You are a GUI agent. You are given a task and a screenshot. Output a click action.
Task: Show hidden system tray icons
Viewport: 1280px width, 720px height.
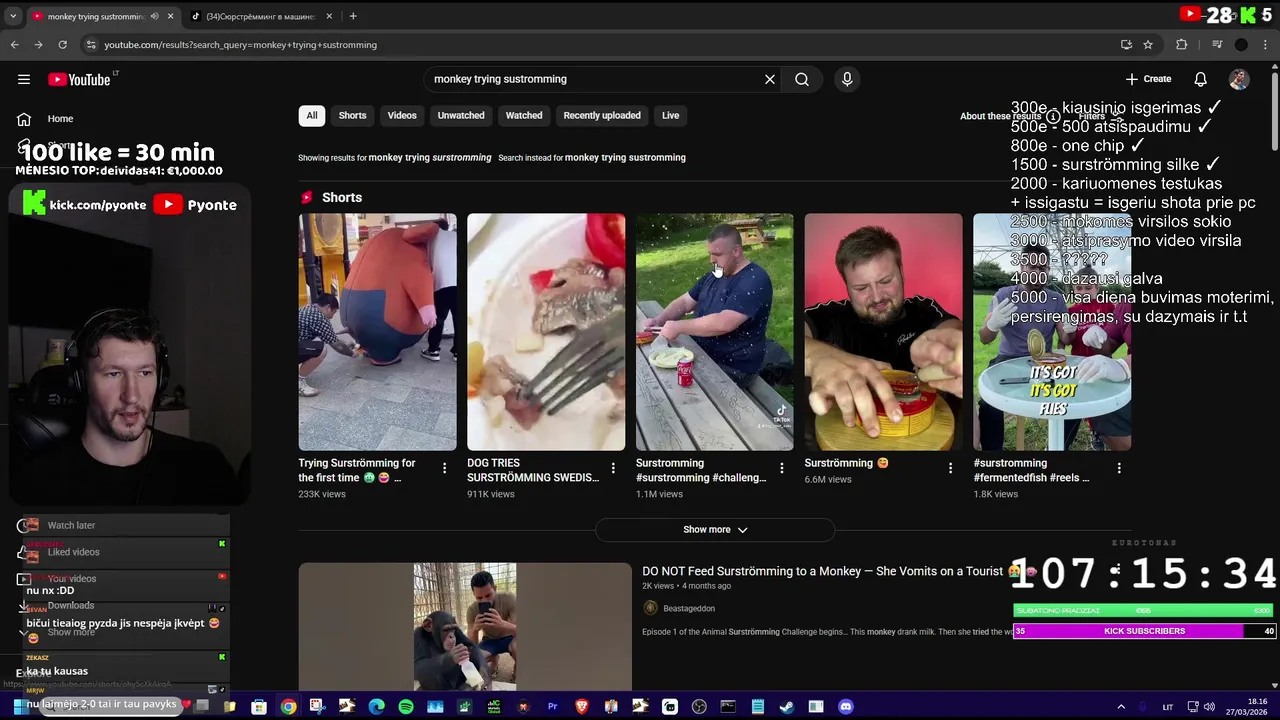tap(1121, 707)
